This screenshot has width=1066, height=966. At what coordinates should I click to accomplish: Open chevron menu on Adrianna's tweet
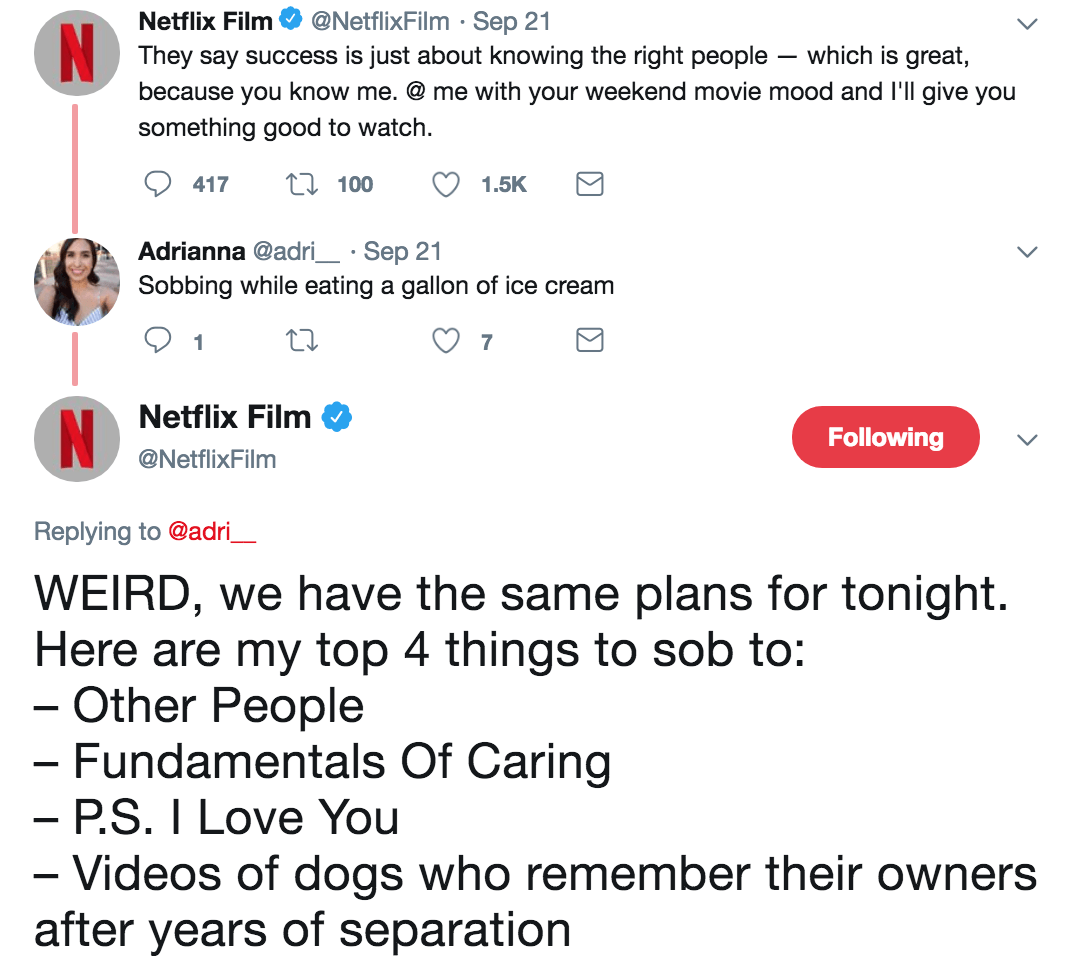(1027, 252)
